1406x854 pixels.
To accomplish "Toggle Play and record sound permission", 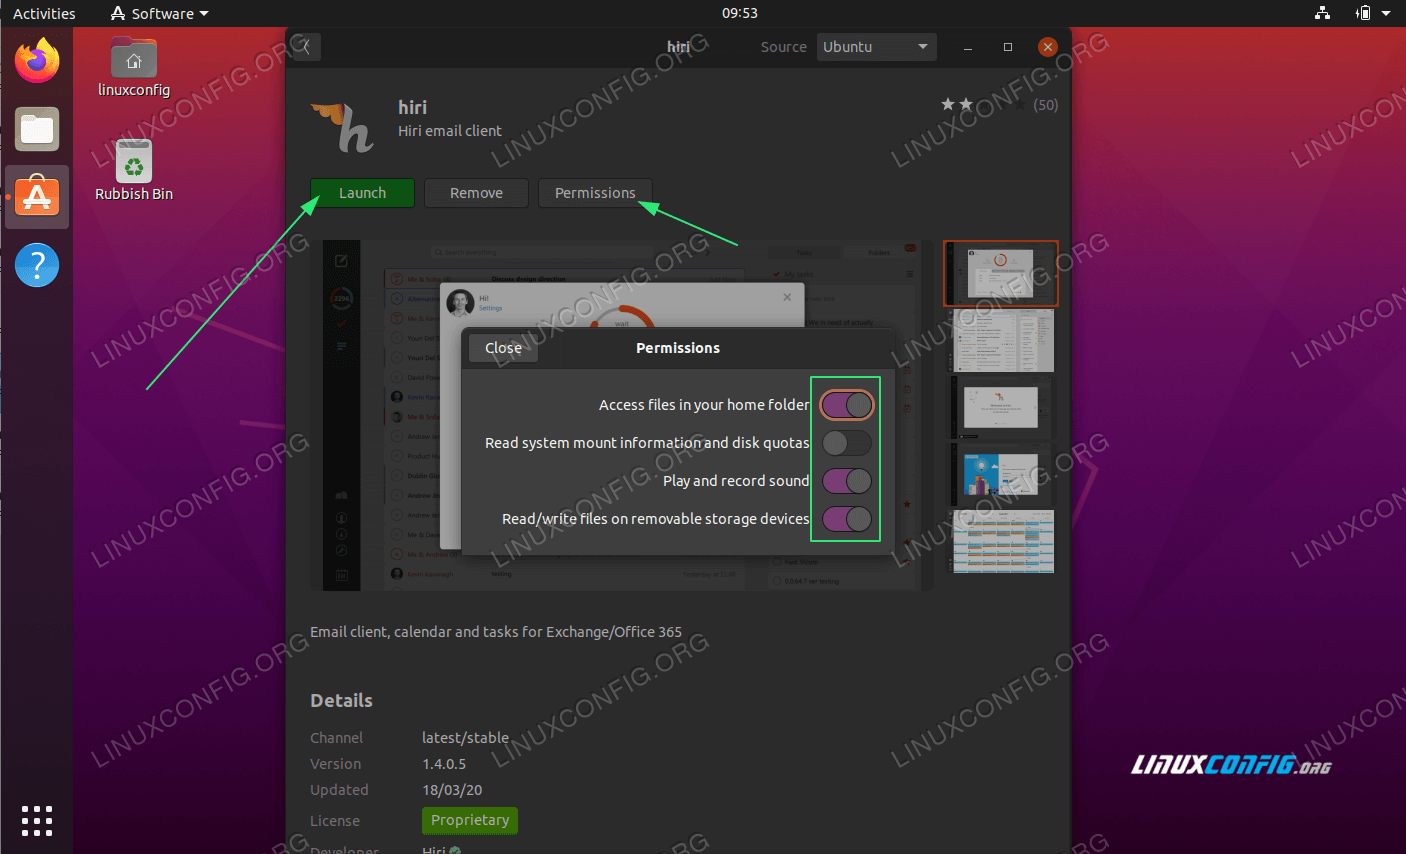I will click(x=847, y=481).
